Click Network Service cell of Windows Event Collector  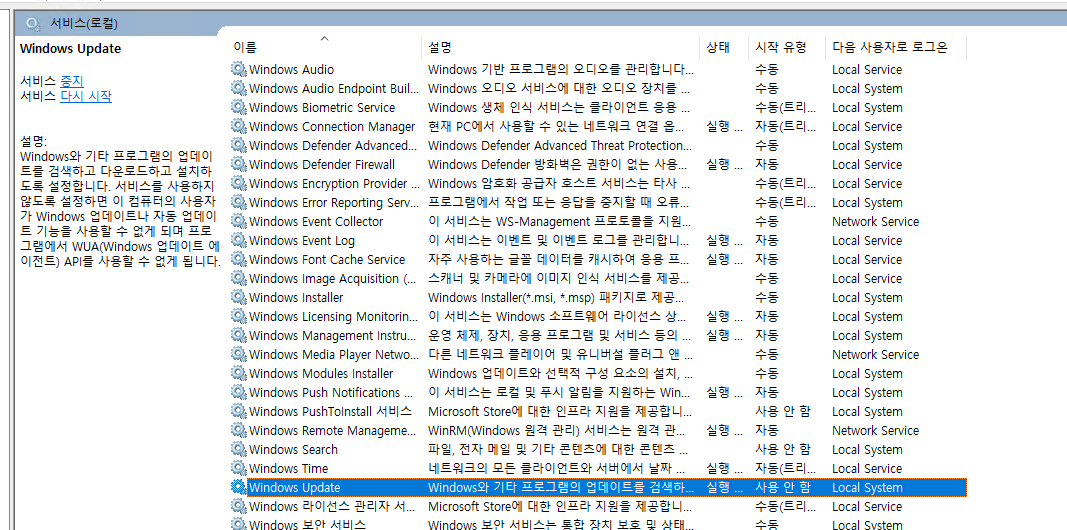click(875, 222)
